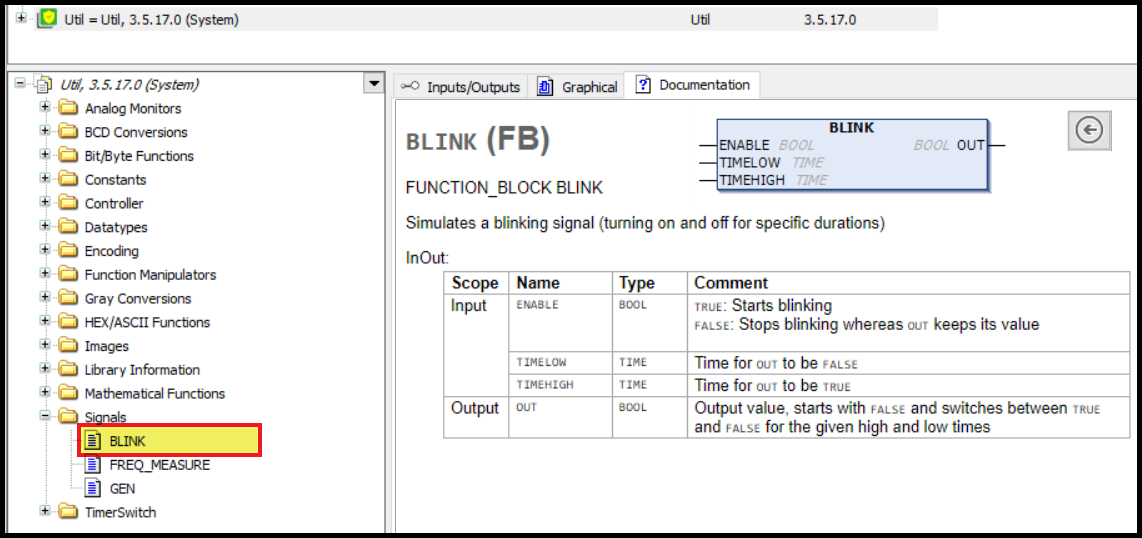Select the Controller folder label
This screenshot has width=1142, height=538.
click(x=114, y=203)
